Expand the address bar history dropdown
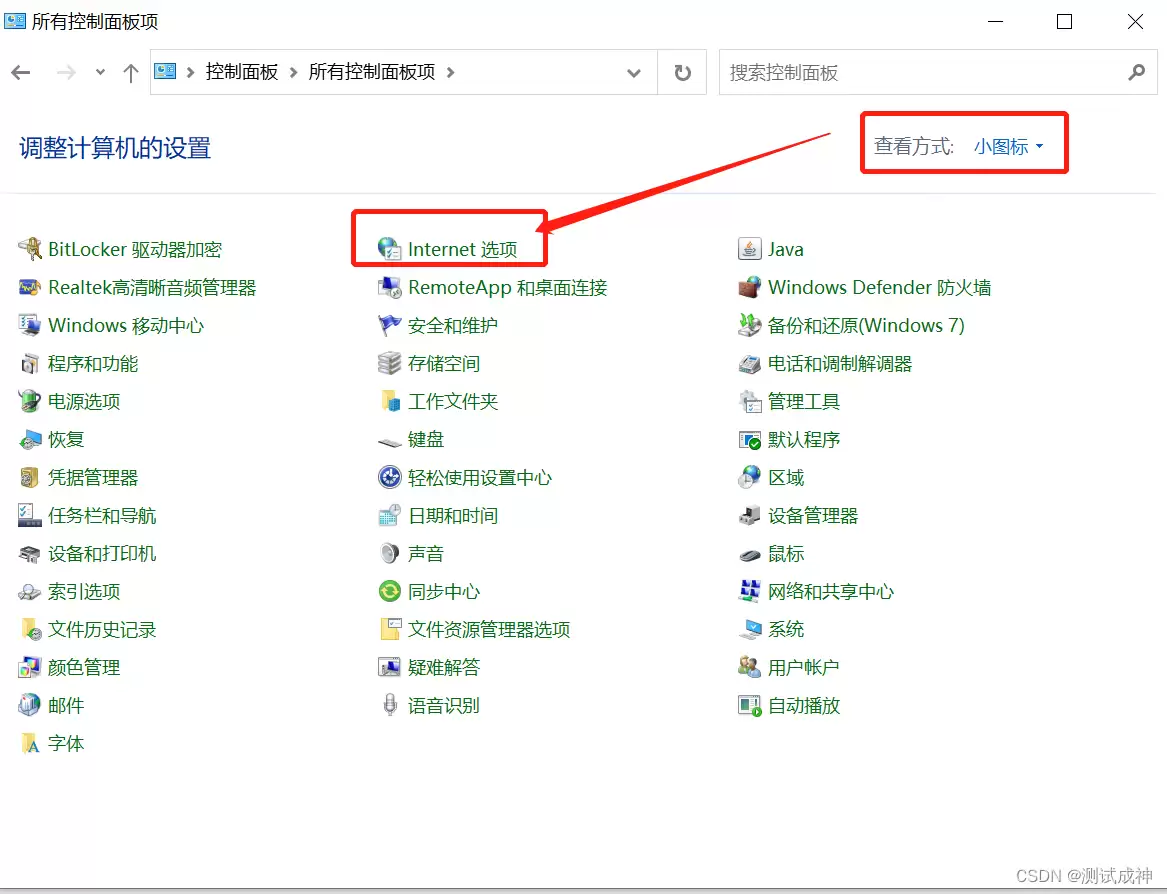This screenshot has height=894, width=1167. click(x=633, y=72)
